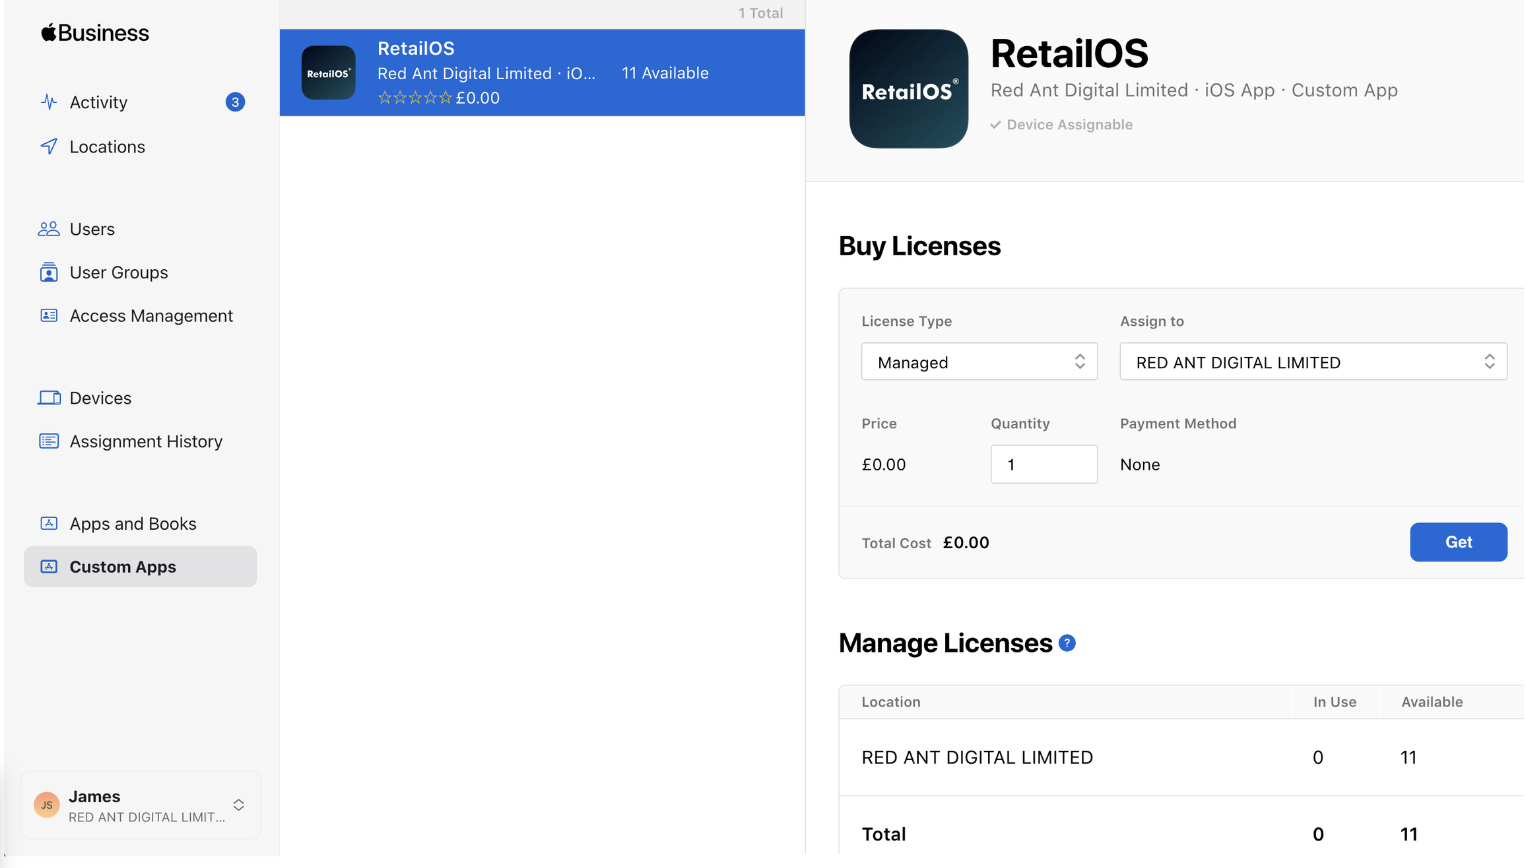Click the Quantity input field
This screenshot has height=868, width=1526.
click(x=1043, y=464)
